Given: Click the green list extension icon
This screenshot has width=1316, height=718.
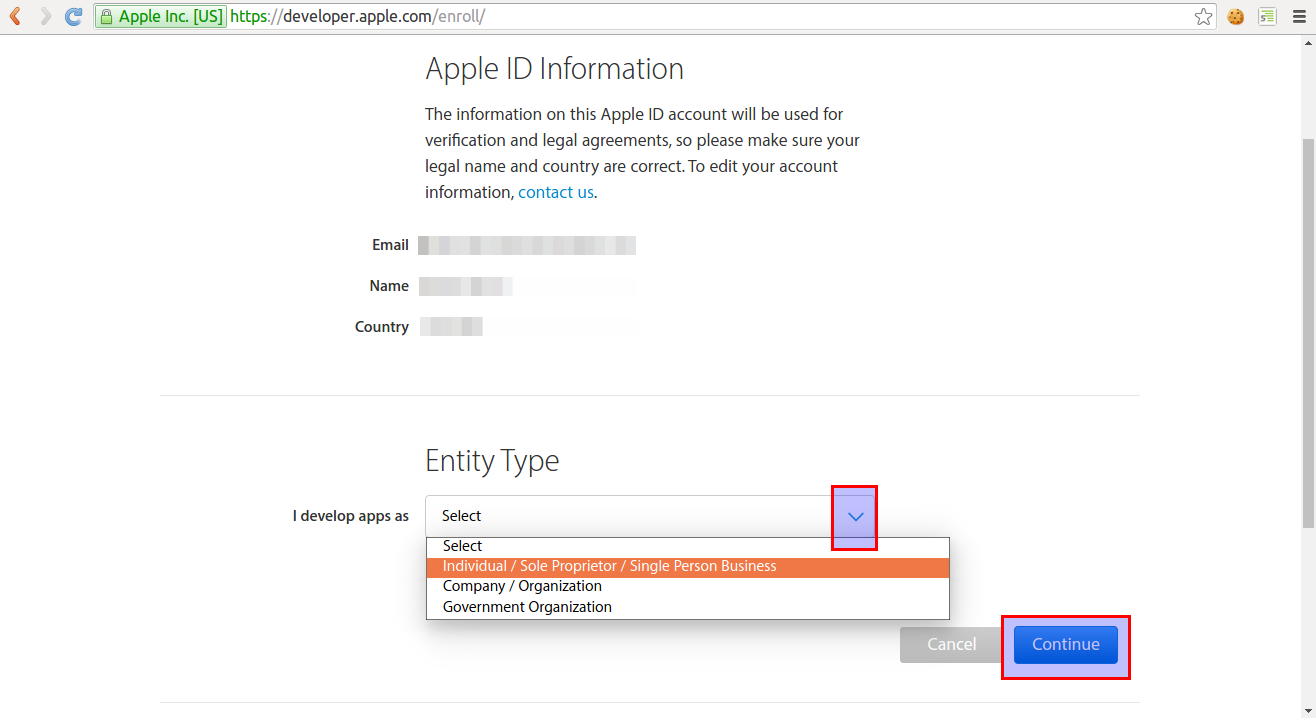Looking at the screenshot, I should click(1266, 16).
